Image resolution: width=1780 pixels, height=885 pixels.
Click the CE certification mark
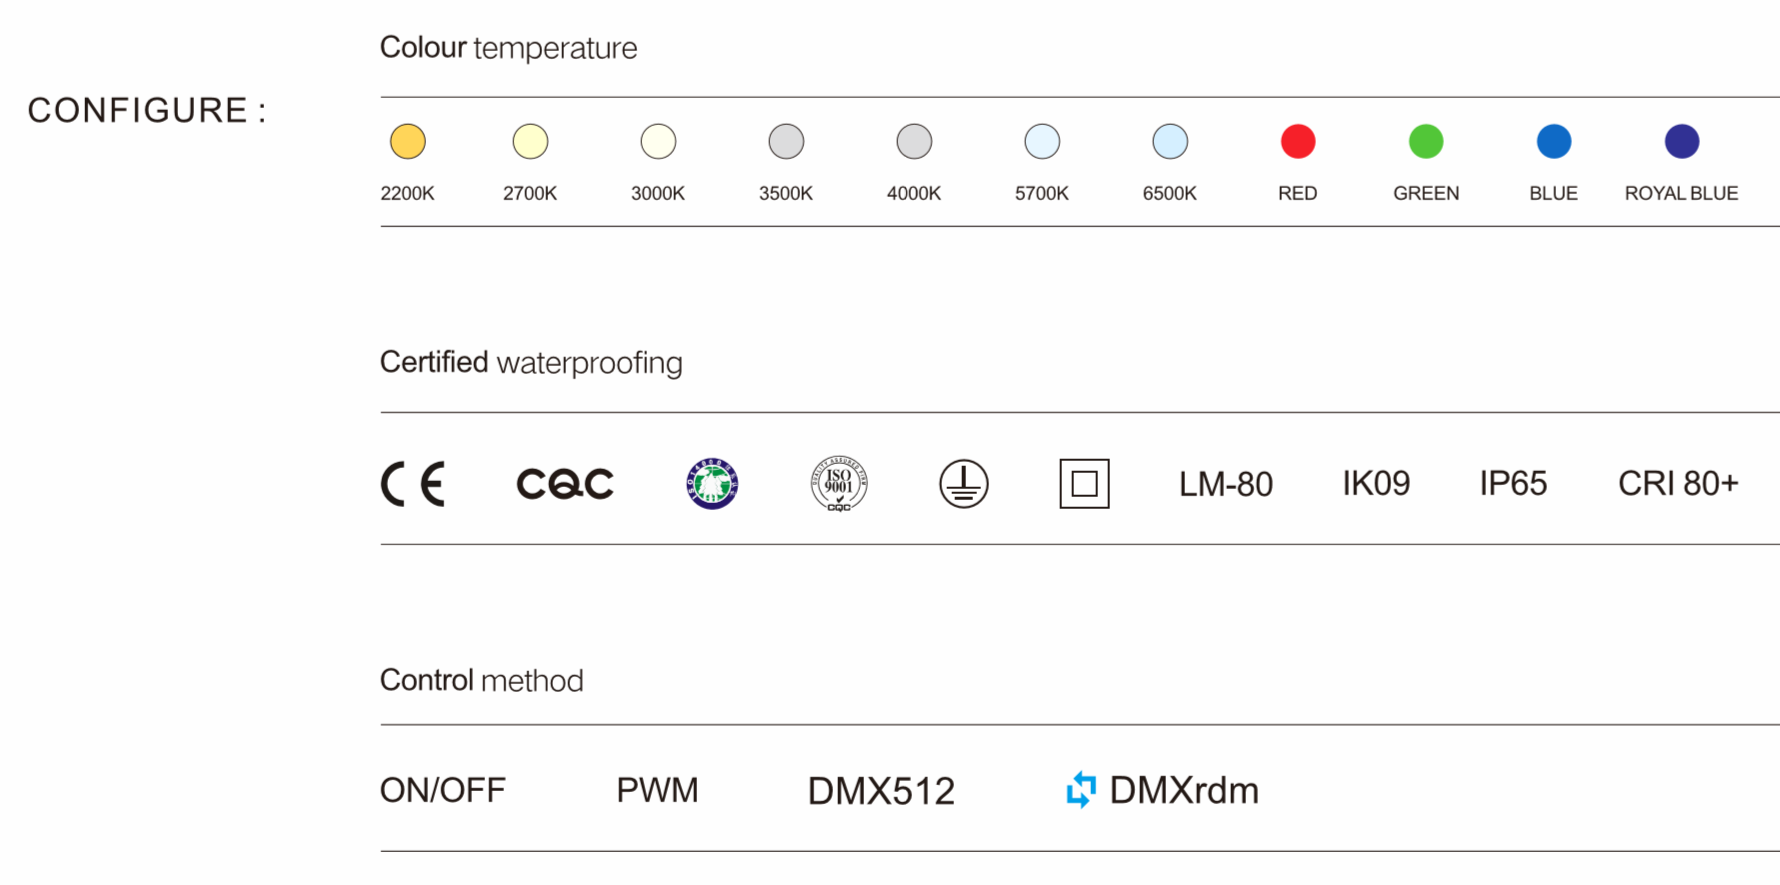pos(413,484)
